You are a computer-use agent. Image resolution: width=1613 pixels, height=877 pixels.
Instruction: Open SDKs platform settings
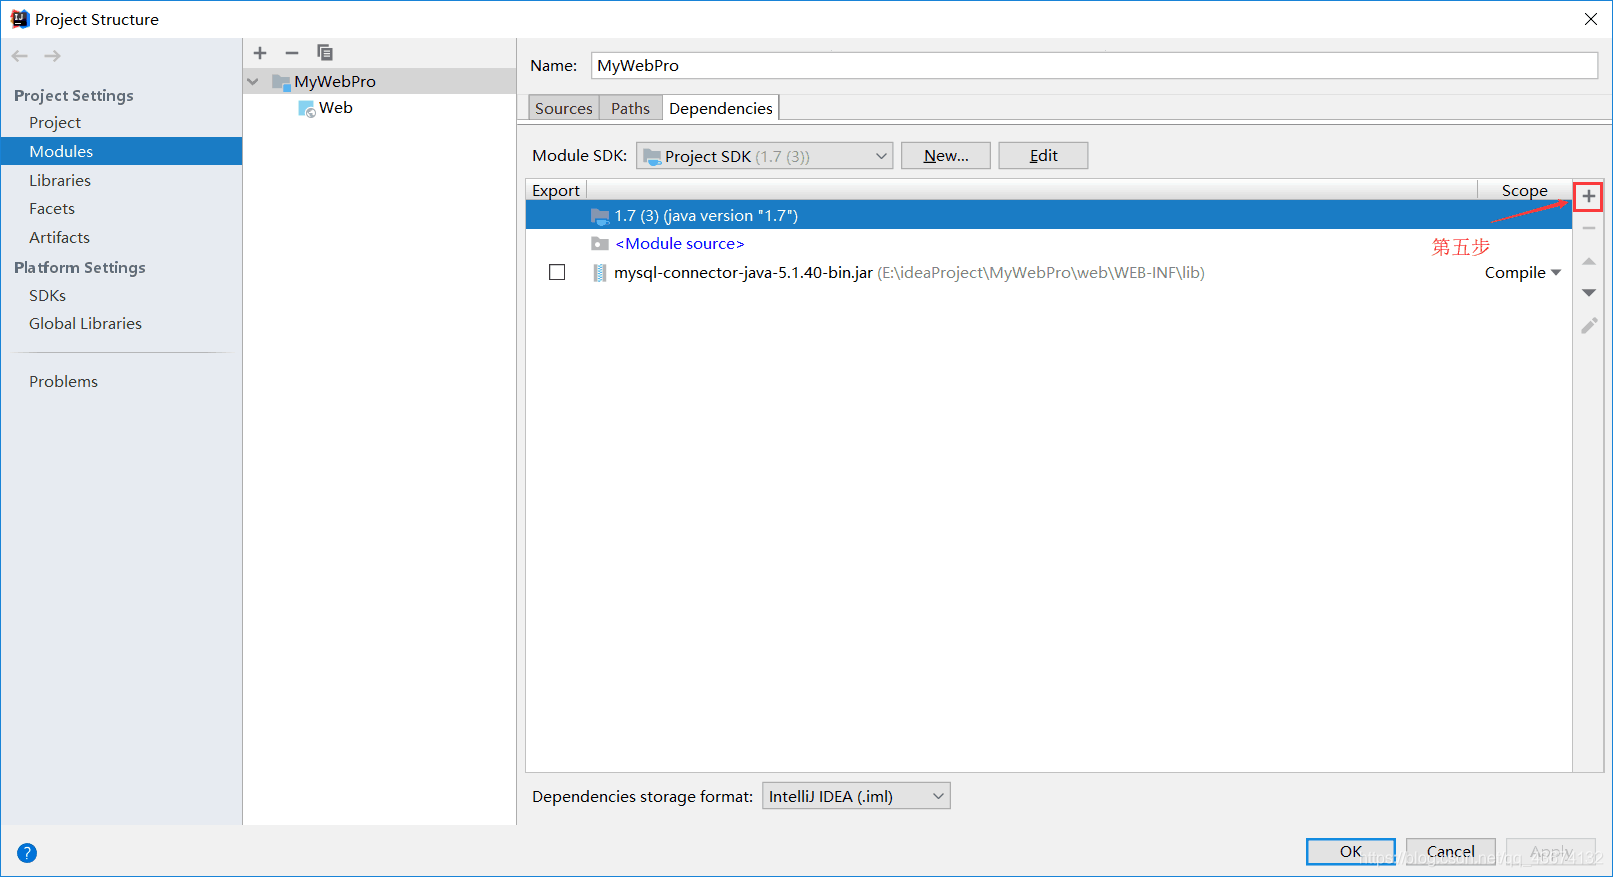coord(47,296)
